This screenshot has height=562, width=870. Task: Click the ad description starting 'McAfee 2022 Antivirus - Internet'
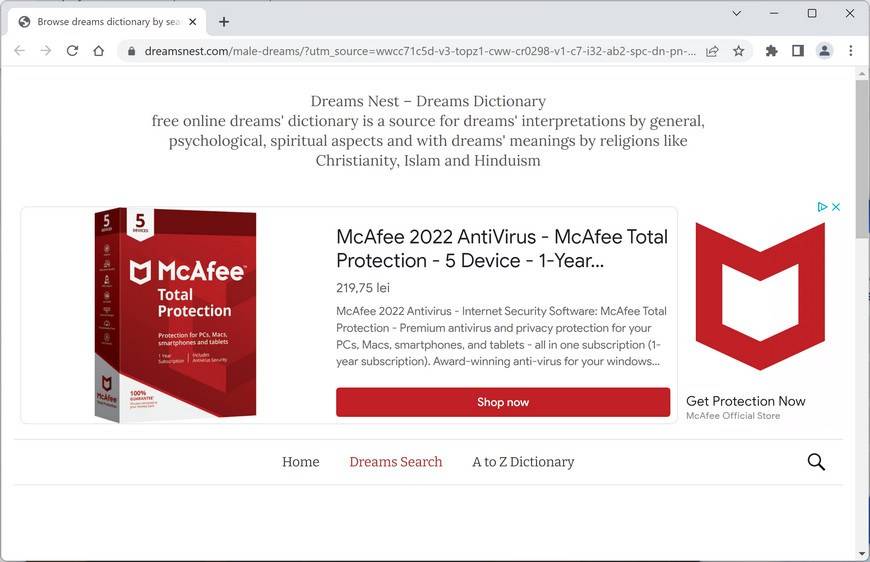[x=502, y=336]
